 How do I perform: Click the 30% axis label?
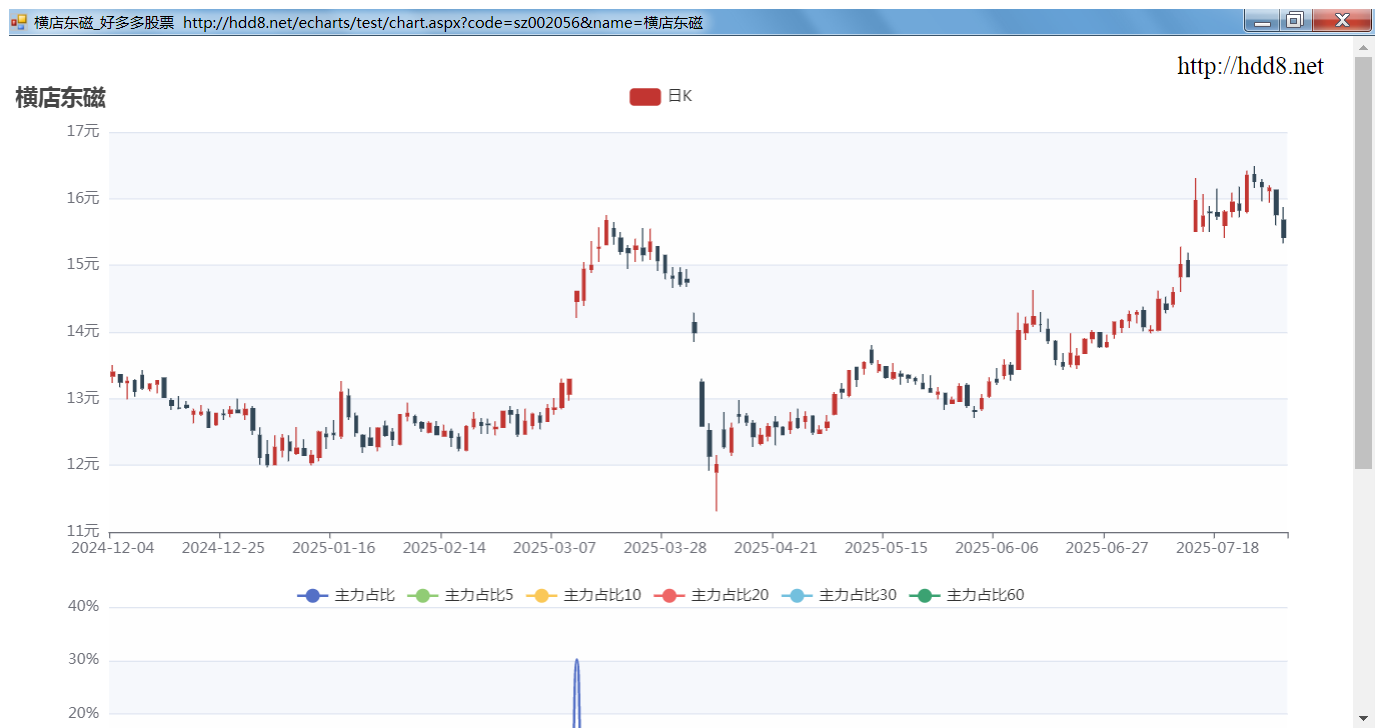(83, 660)
